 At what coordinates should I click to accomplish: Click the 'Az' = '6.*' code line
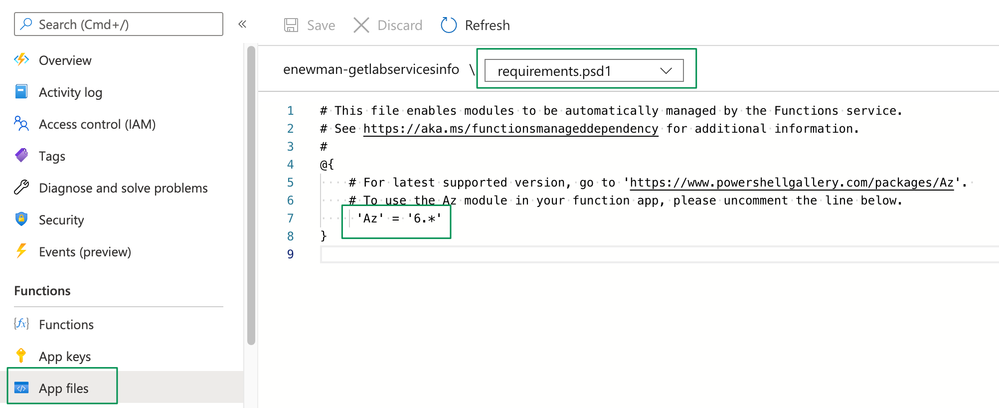(x=399, y=219)
